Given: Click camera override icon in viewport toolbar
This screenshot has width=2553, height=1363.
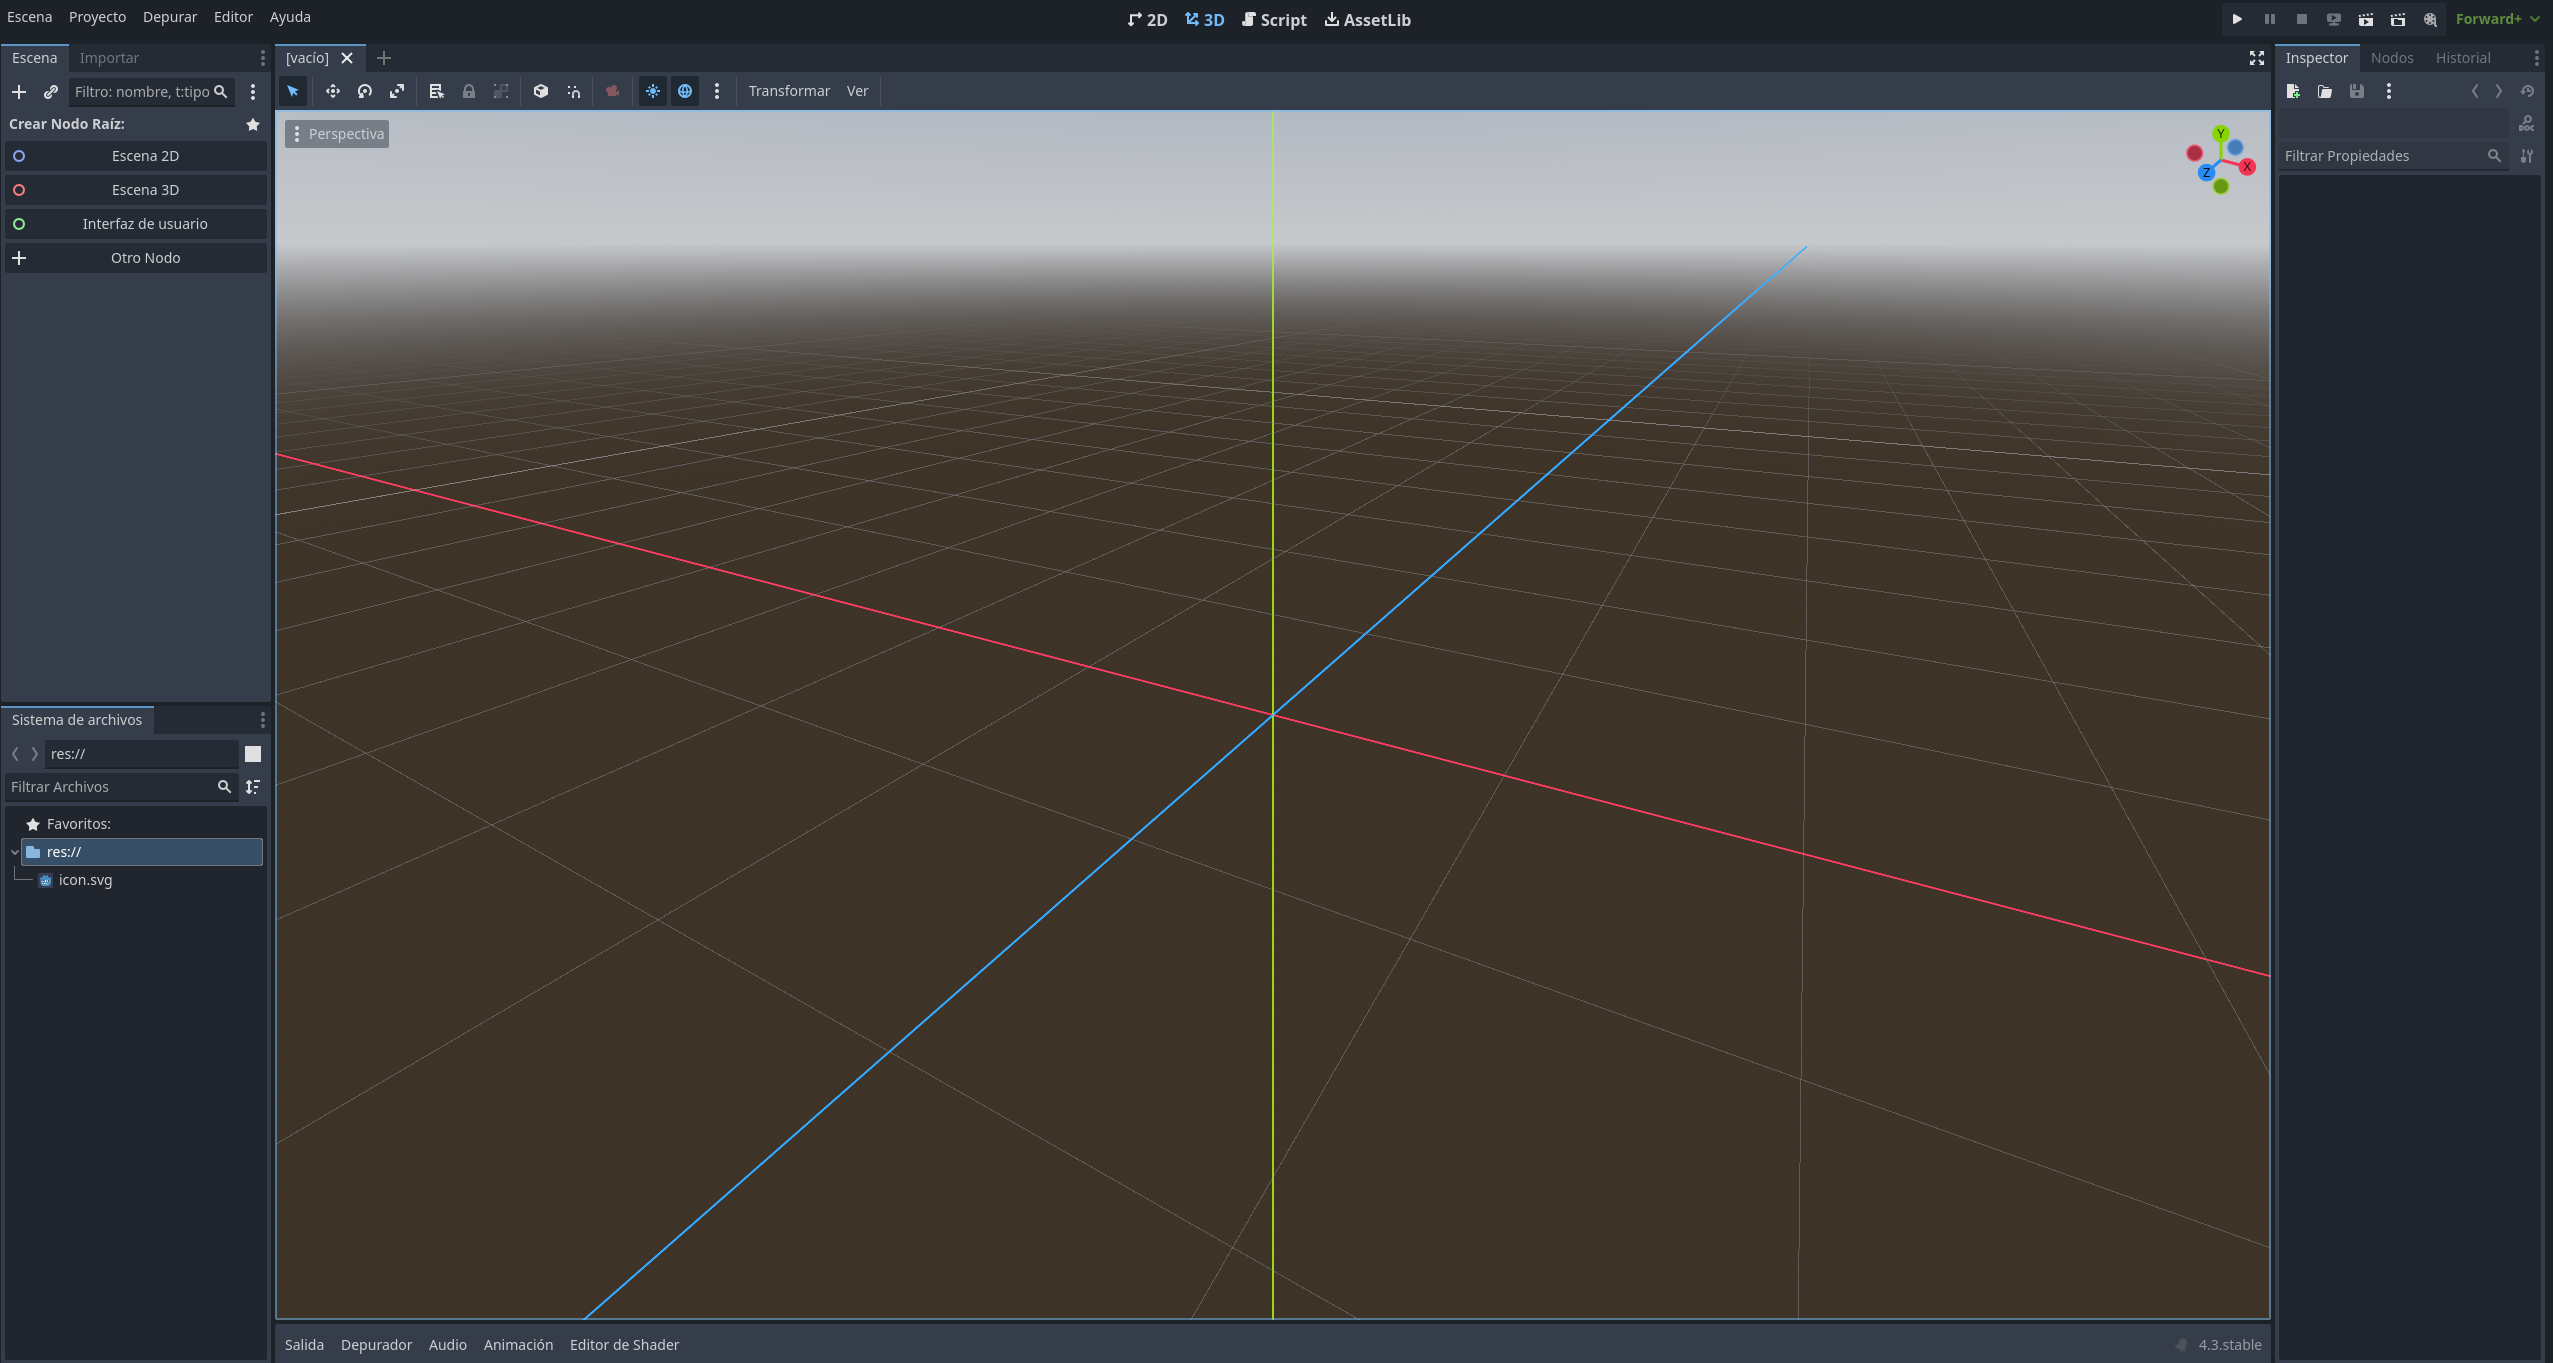Looking at the screenshot, I should (613, 91).
